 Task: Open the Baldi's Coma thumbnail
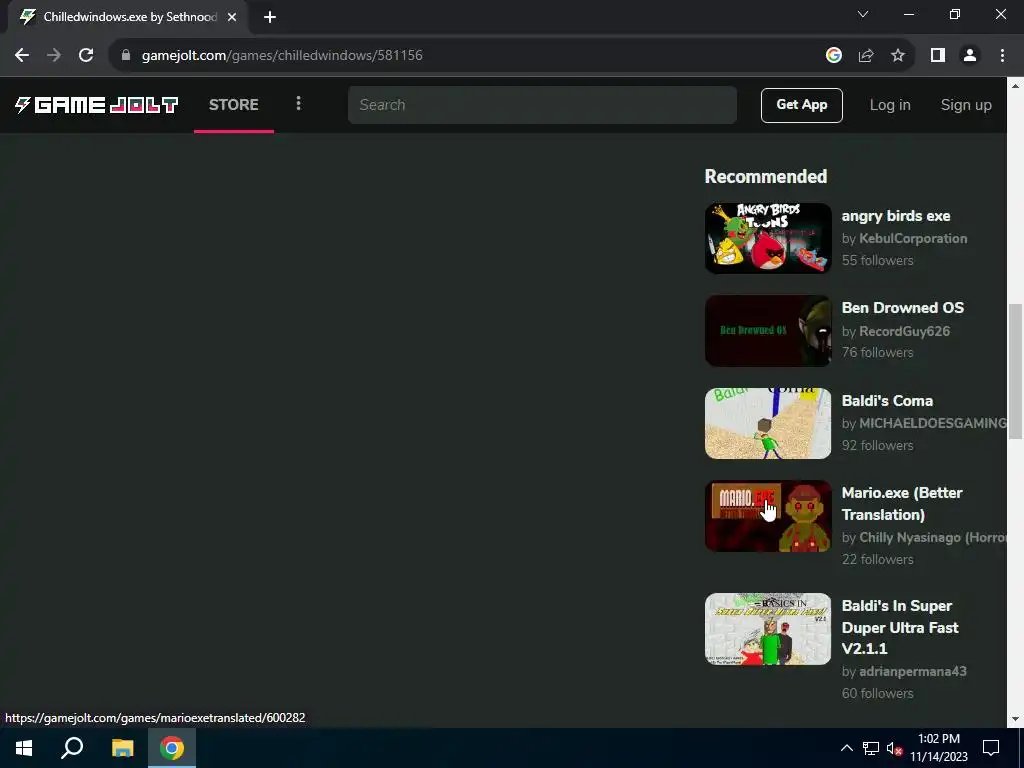pos(768,423)
